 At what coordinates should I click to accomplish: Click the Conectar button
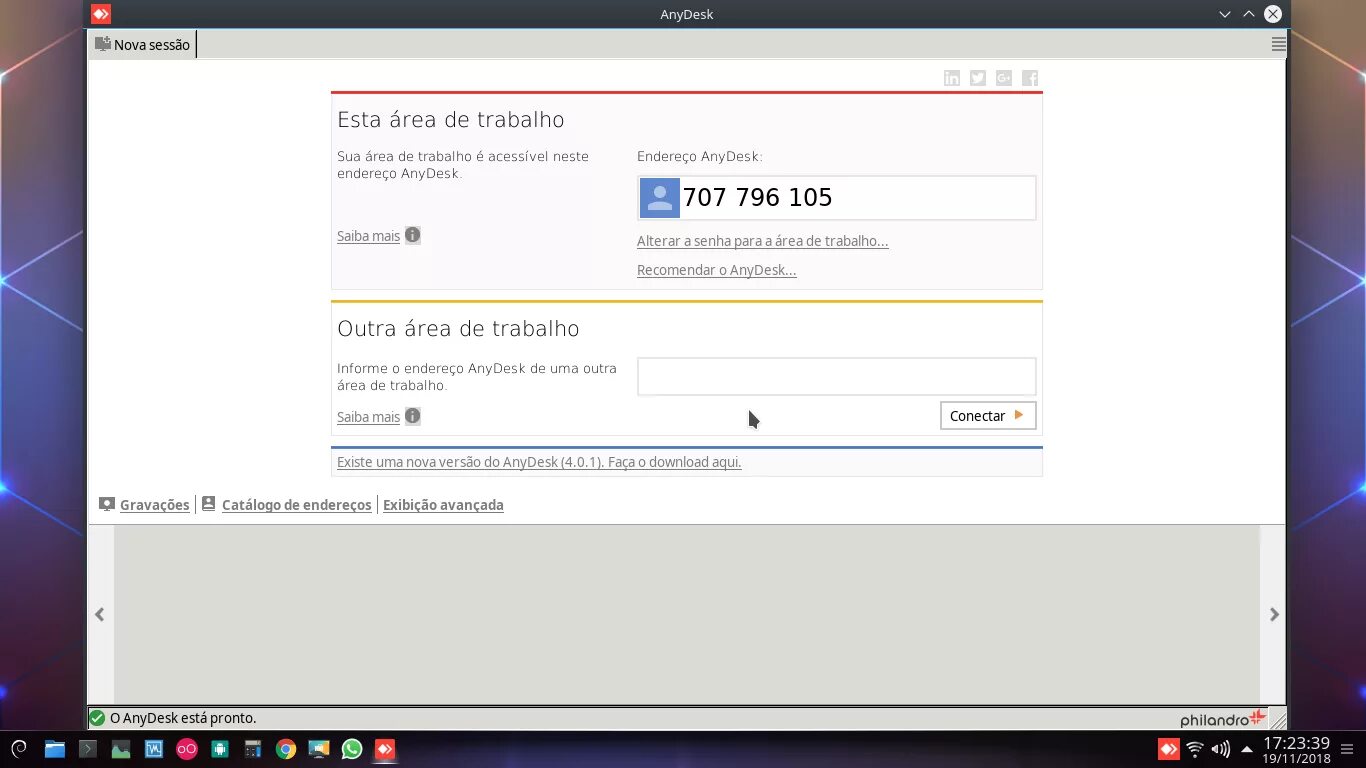point(988,416)
